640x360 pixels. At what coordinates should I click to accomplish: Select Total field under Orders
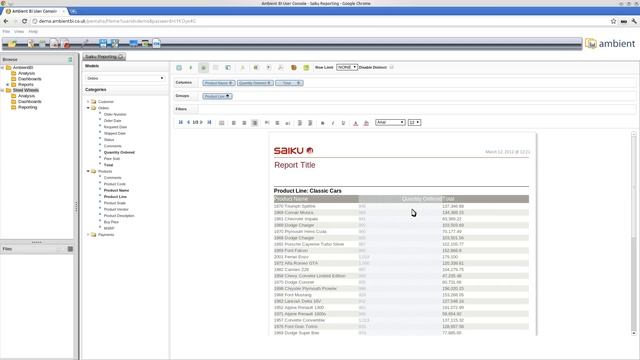(x=108, y=165)
